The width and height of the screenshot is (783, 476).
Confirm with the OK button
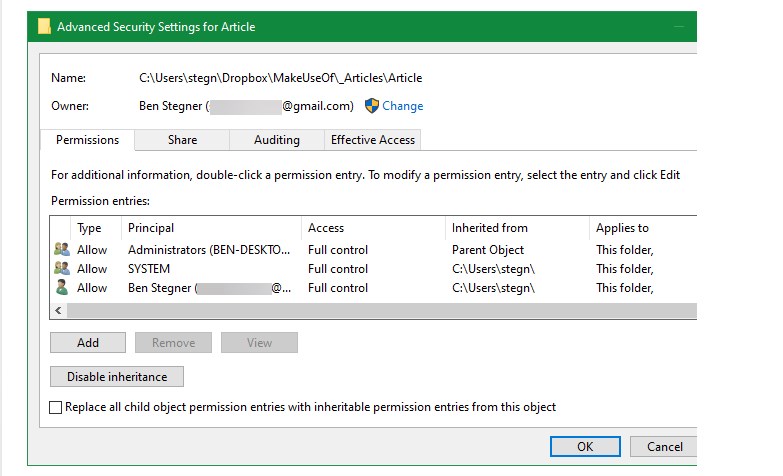coord(585,447)
